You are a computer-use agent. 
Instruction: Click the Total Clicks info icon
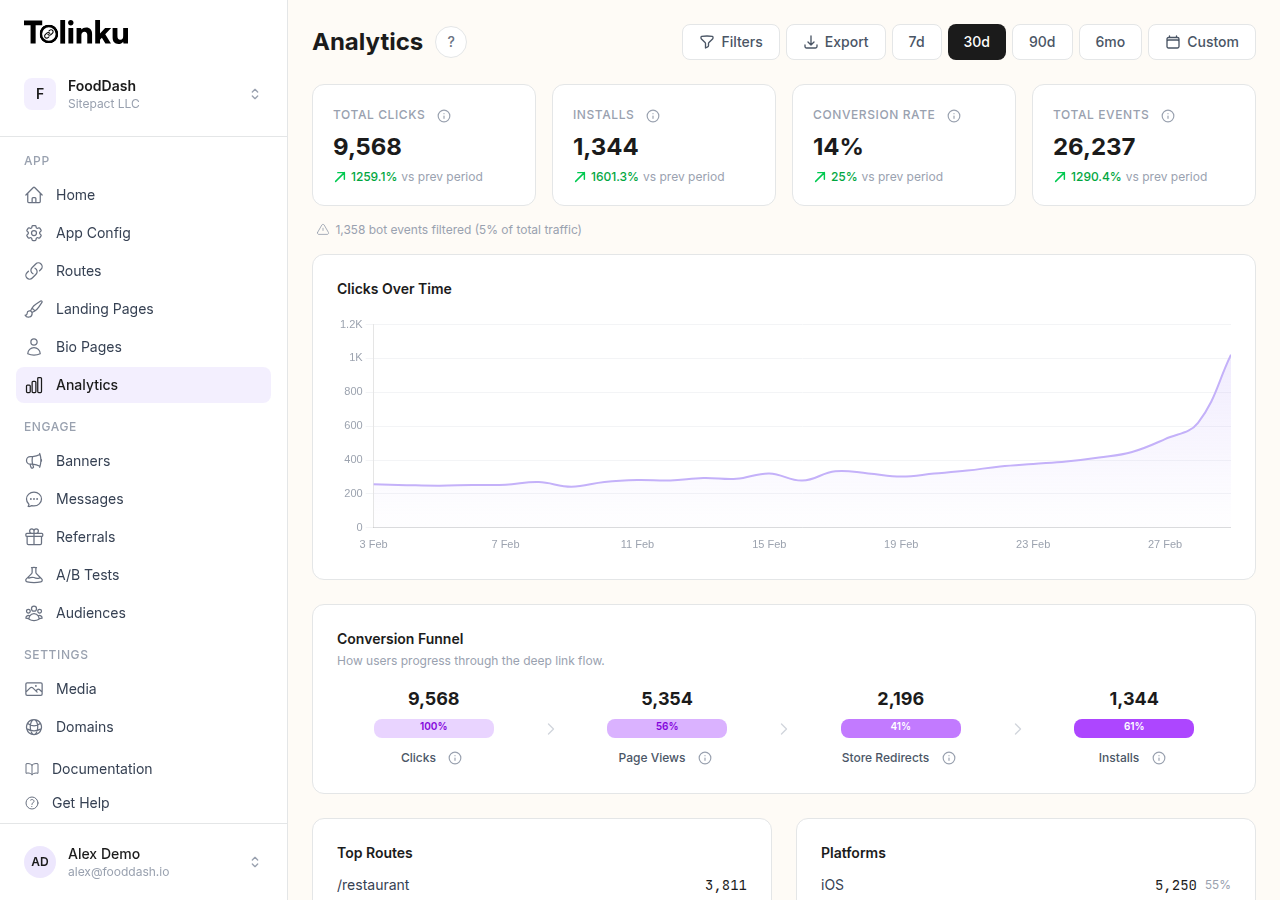[444, 115]
